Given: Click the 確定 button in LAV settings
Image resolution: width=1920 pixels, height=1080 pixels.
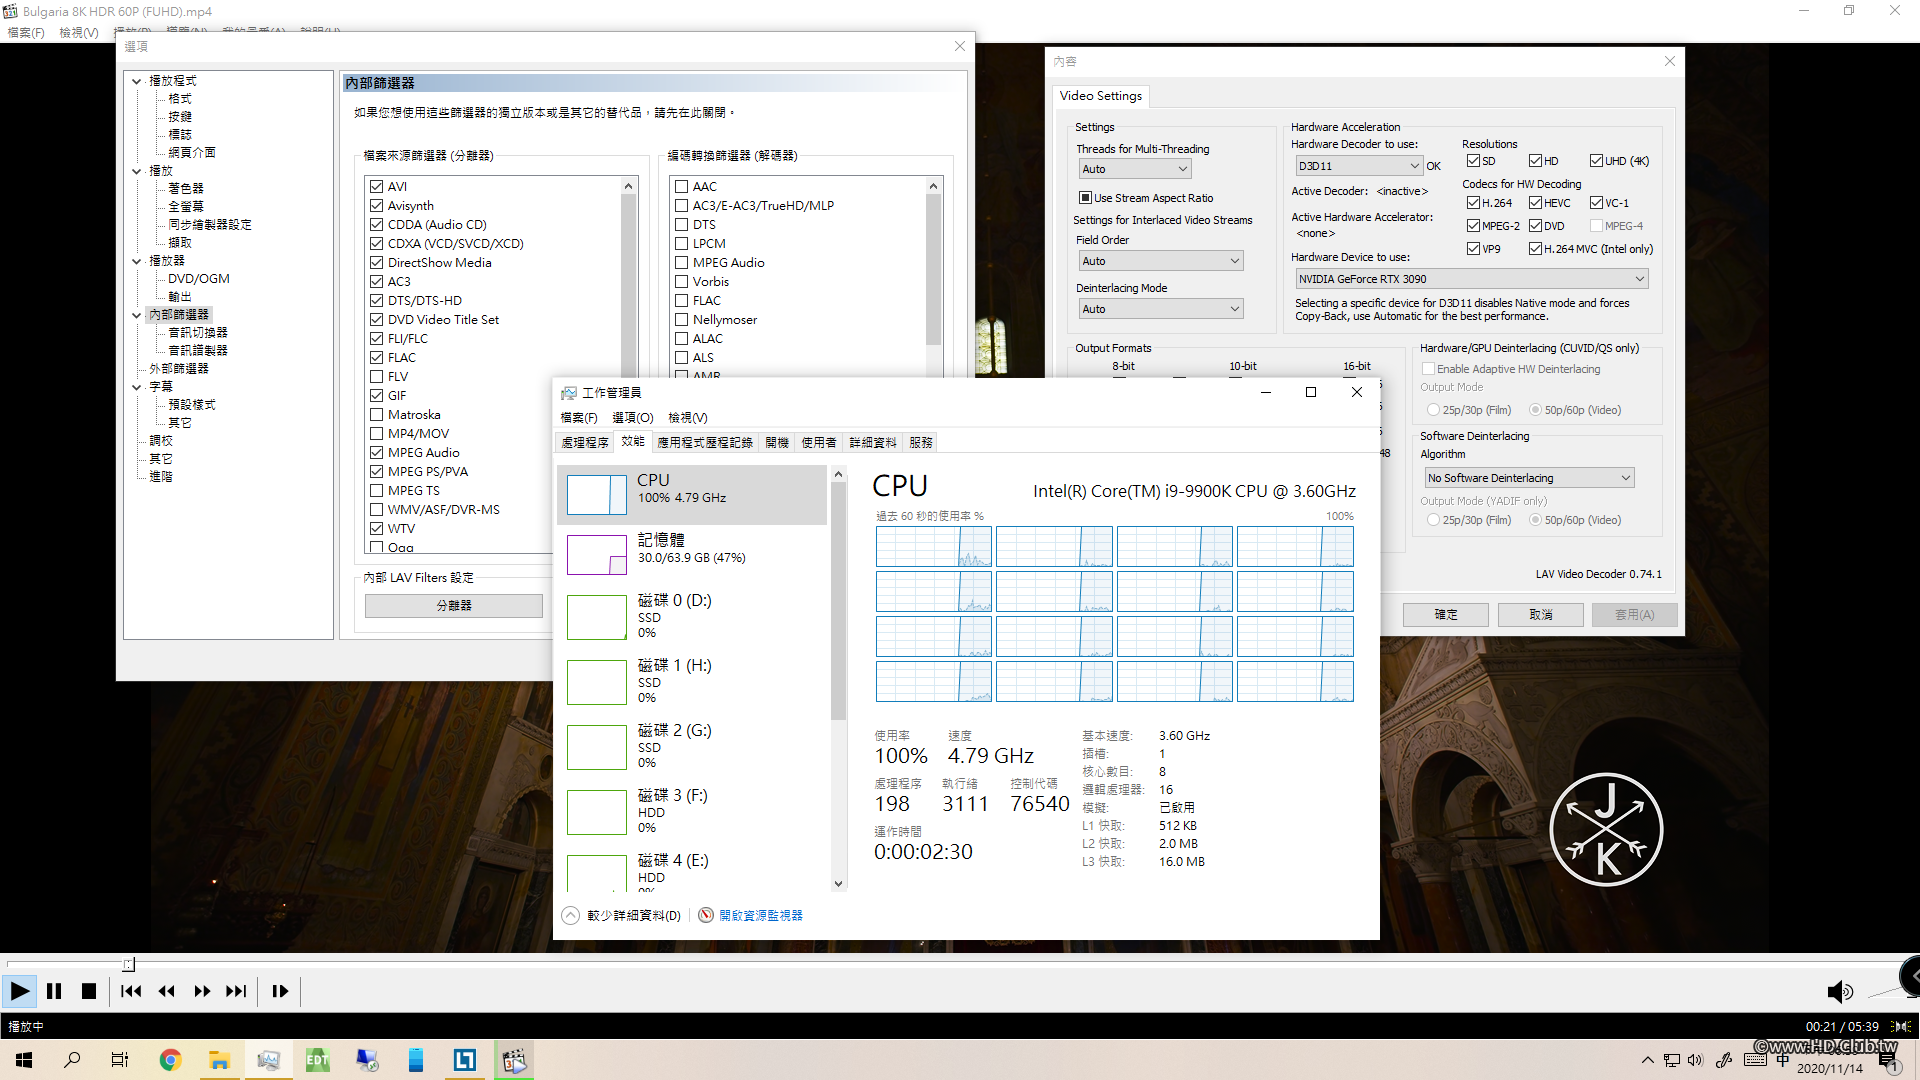Looking at the screenshot, I should 1445,614.
